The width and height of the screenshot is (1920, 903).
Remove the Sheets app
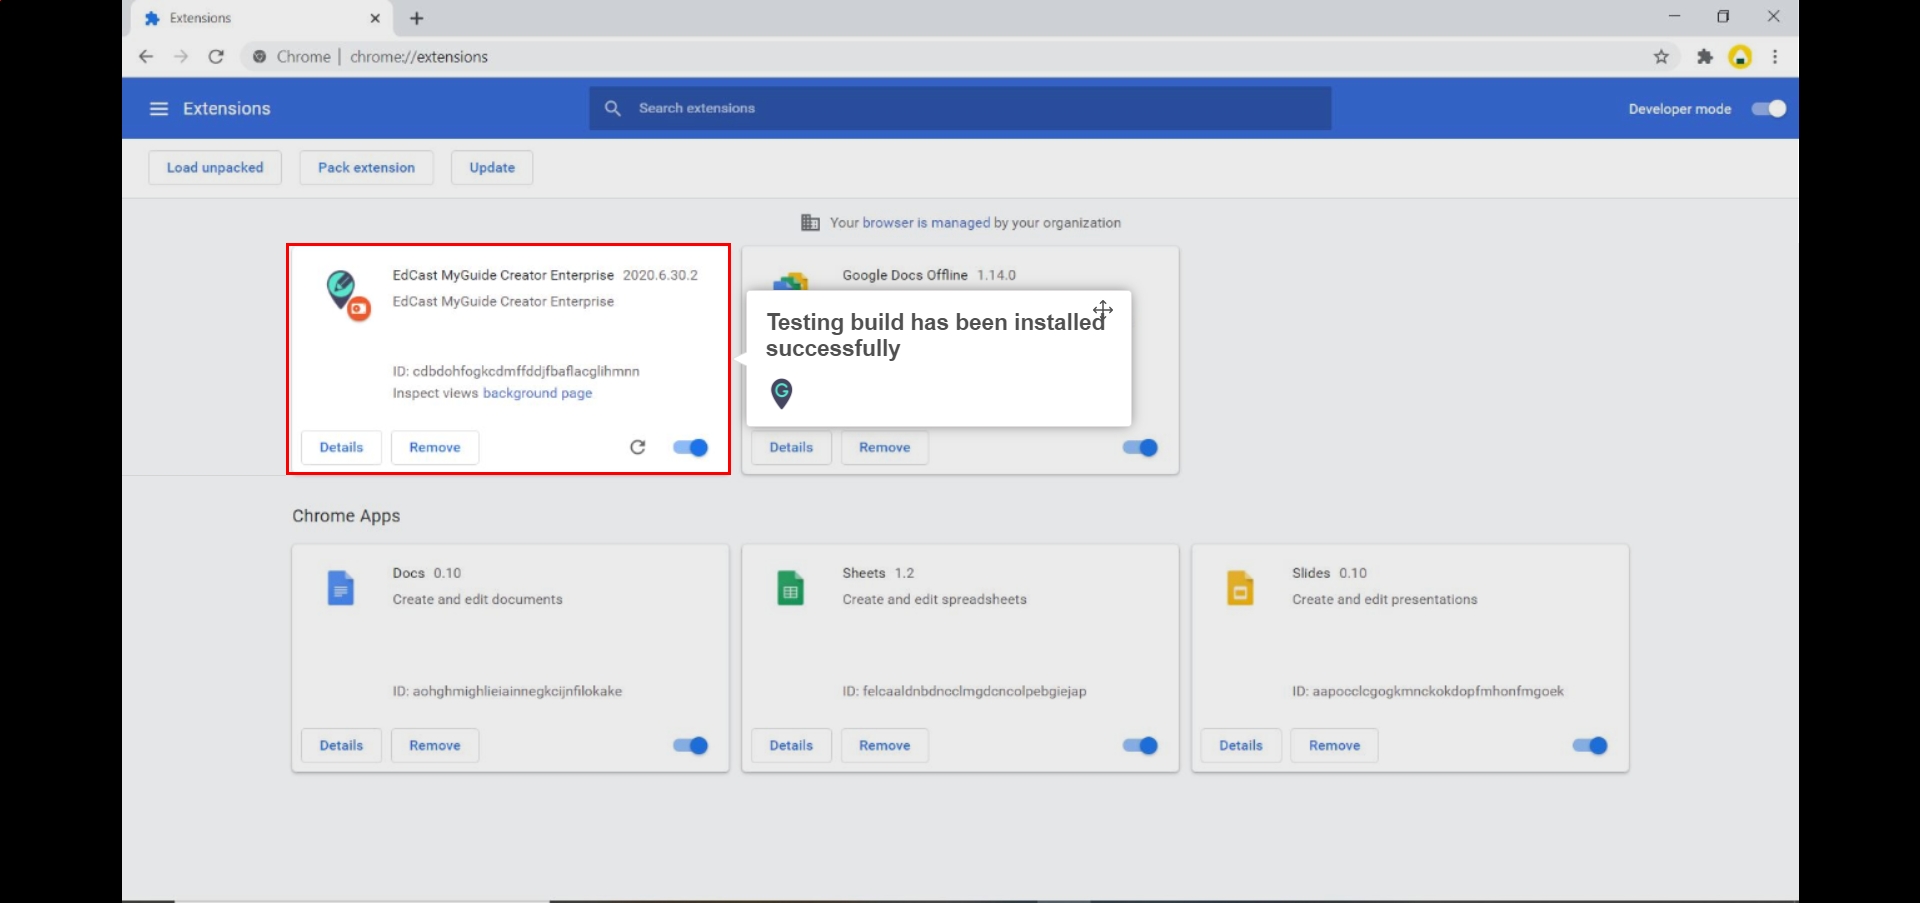pyautogui.click(x=885, y=745)
